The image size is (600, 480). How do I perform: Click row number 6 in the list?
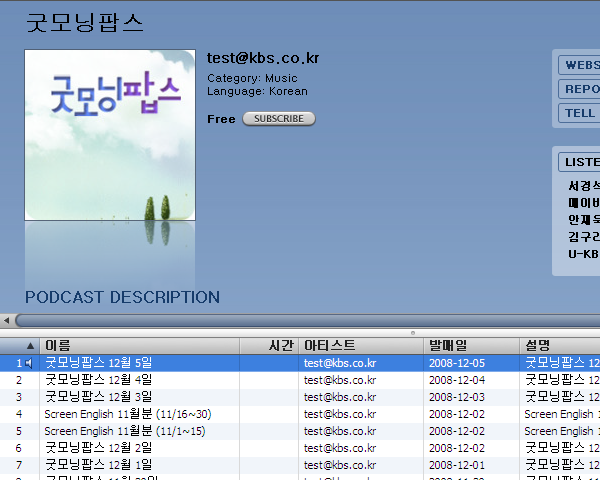coord(19,448)
